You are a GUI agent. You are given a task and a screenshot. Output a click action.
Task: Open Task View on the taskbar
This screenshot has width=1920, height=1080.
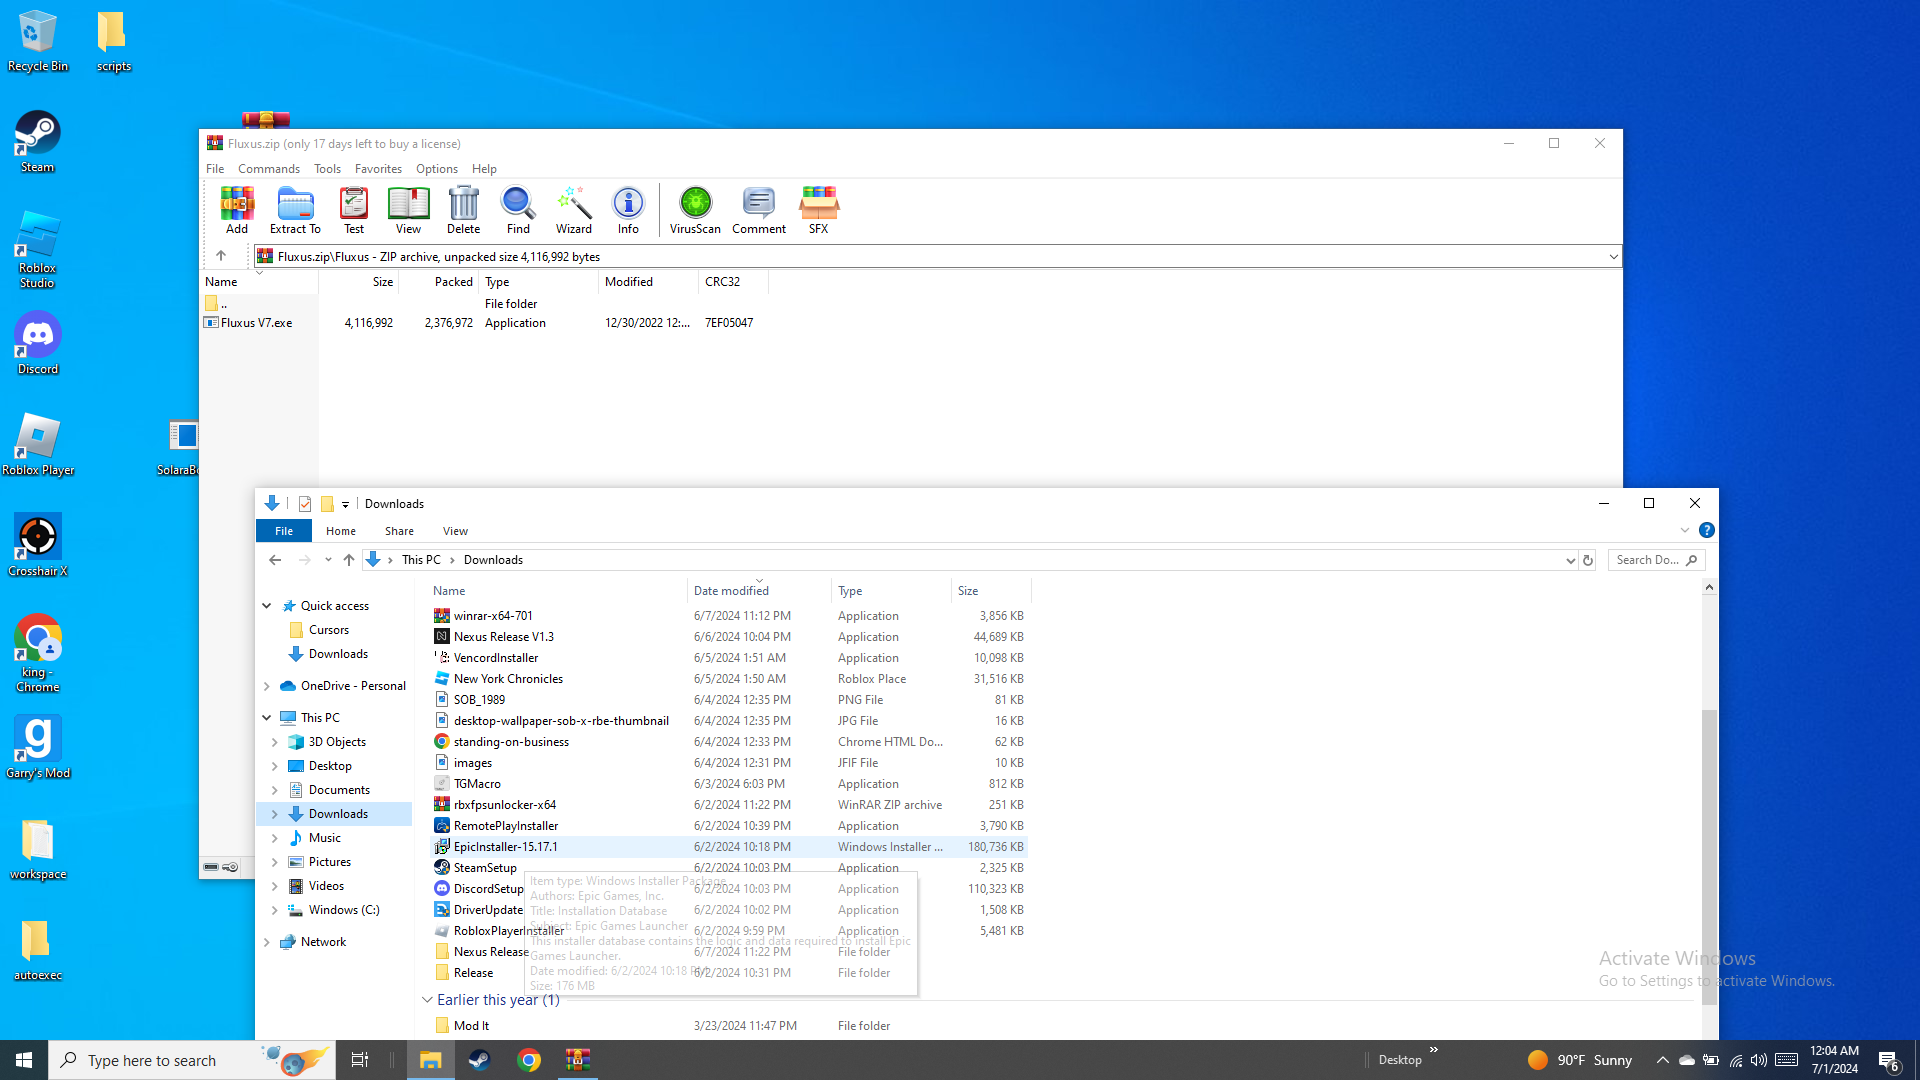[360, 1060]
